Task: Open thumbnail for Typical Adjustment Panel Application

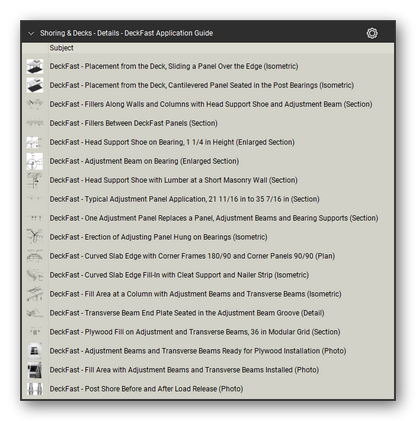Action: 35,199
